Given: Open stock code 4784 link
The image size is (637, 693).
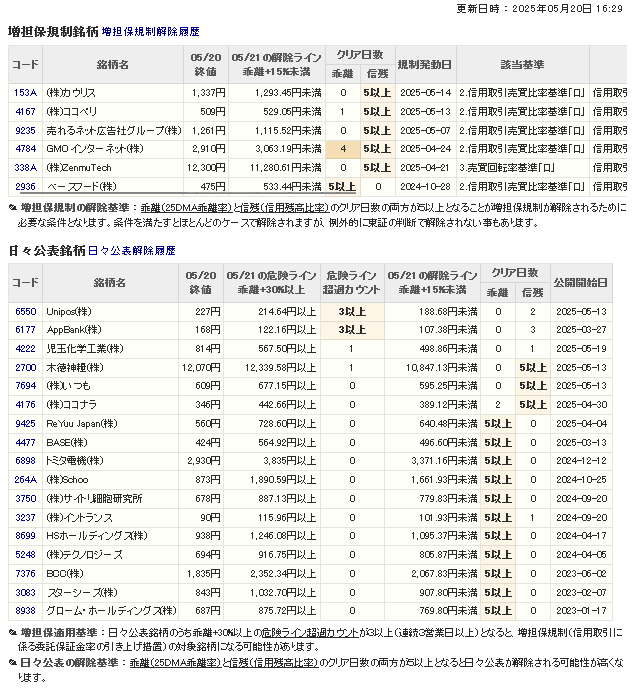Looking at the screenshot, I should (25, 149).
